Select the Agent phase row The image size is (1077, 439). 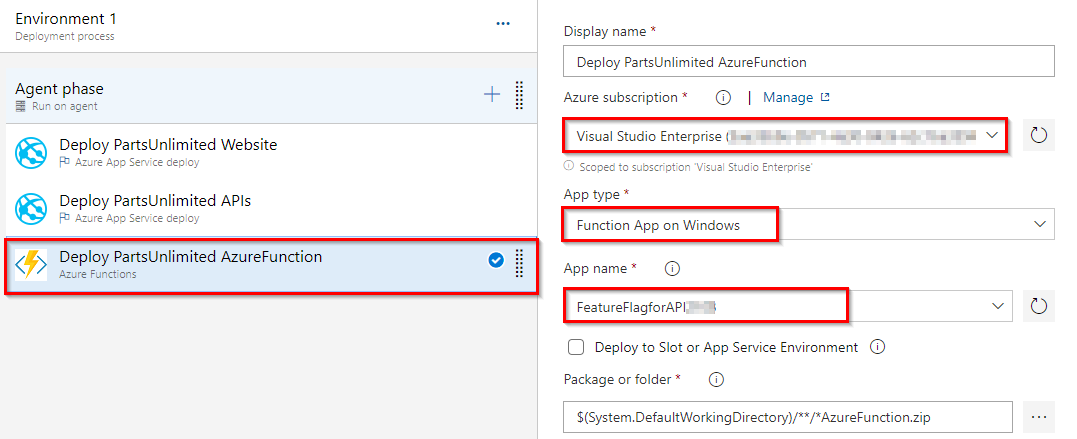point(270,95)
